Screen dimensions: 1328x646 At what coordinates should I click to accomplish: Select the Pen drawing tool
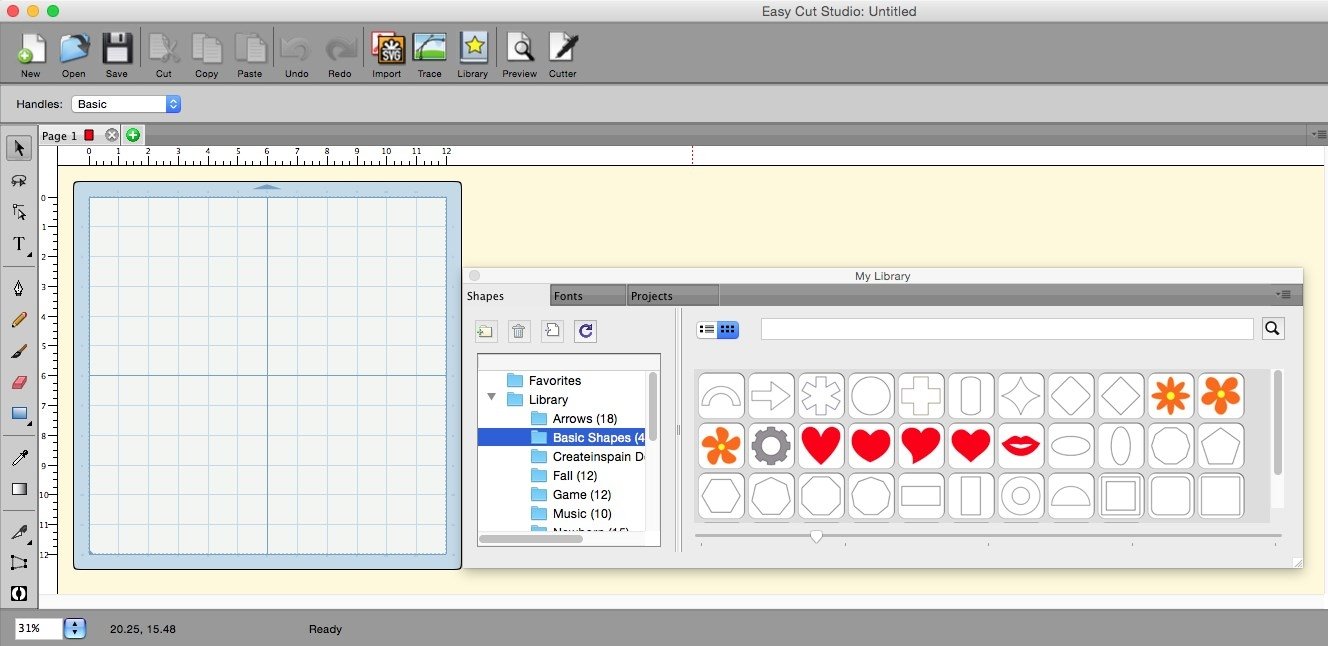point(19,288)
